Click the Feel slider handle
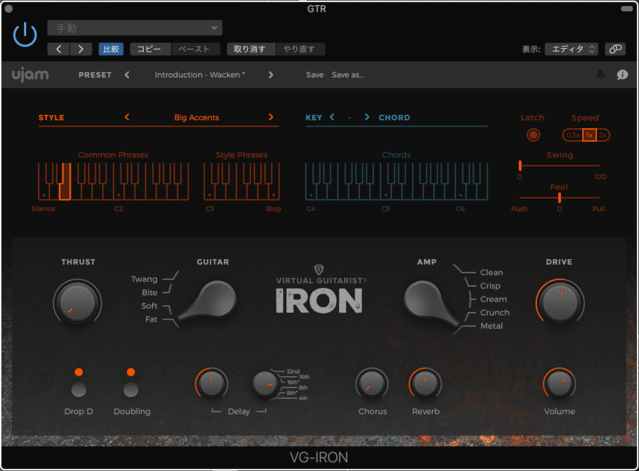The height and width of the screenshot is (471, 639). point(559,198)
